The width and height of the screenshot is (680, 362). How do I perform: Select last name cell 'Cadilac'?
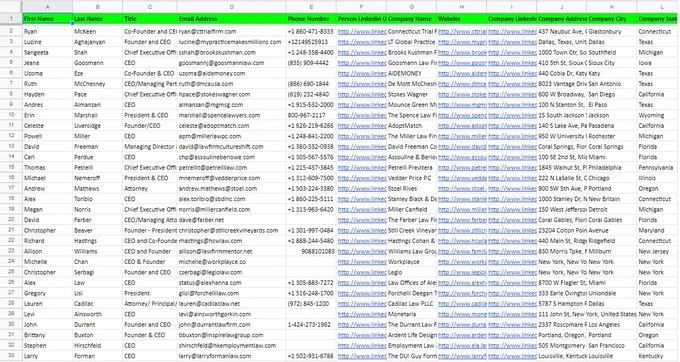tap(98, 303)
